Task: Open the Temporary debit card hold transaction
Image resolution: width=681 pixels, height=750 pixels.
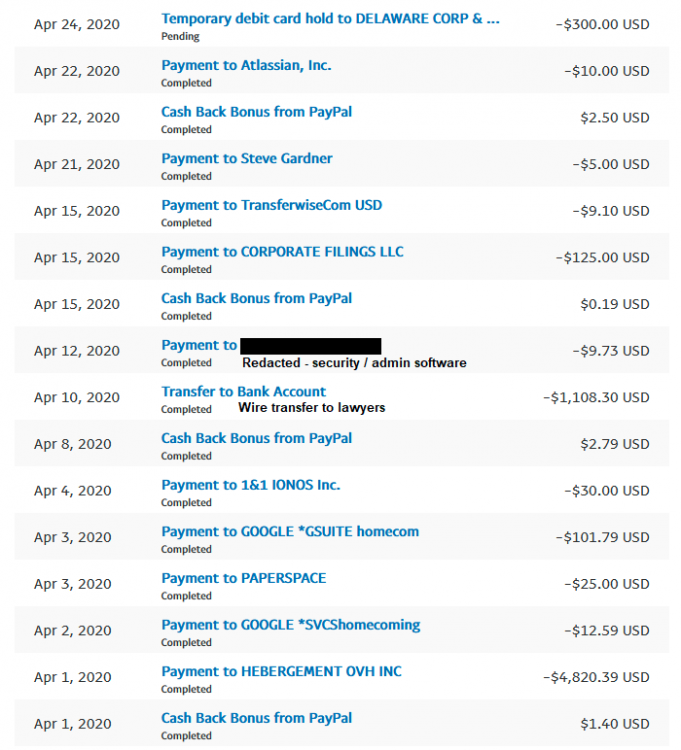Action: (330, 19)
